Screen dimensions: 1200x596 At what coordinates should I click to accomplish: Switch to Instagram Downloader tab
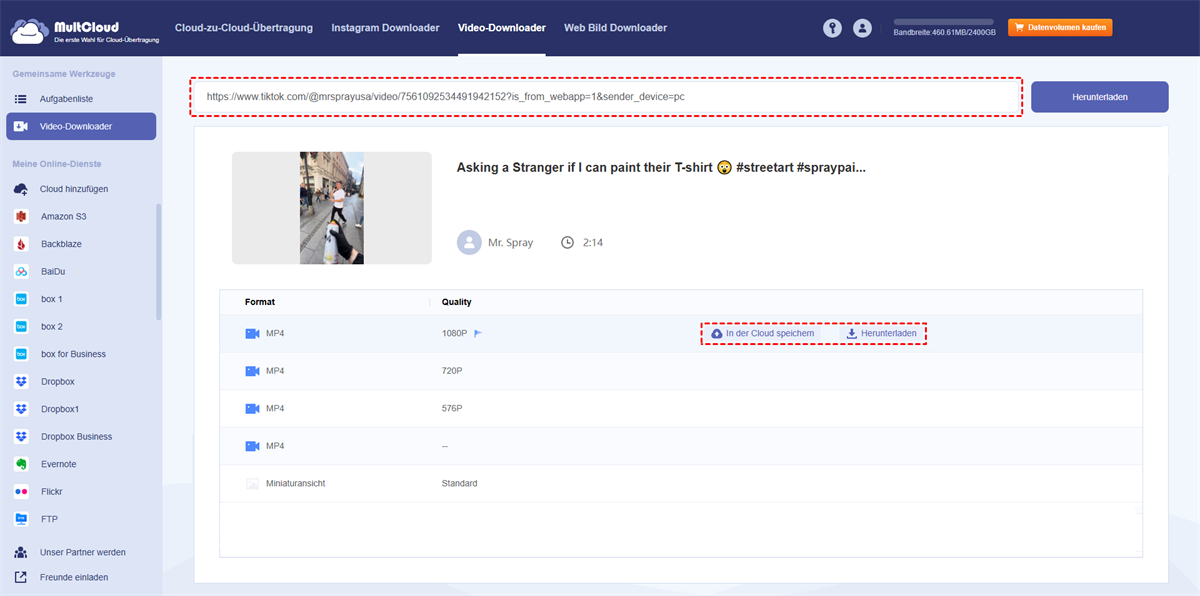(385, 28)
